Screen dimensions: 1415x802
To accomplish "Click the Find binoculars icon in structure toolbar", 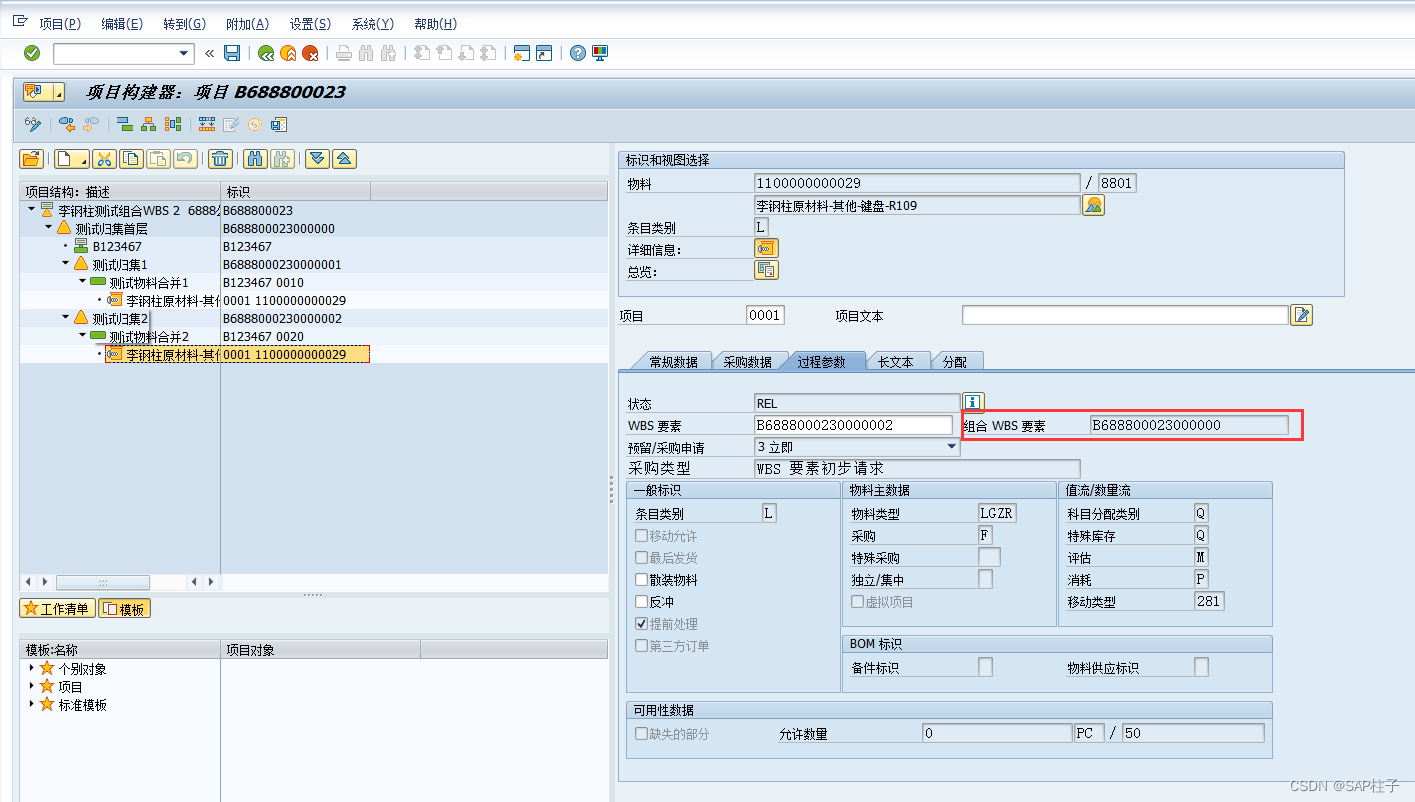I will [x=255, y=158].
